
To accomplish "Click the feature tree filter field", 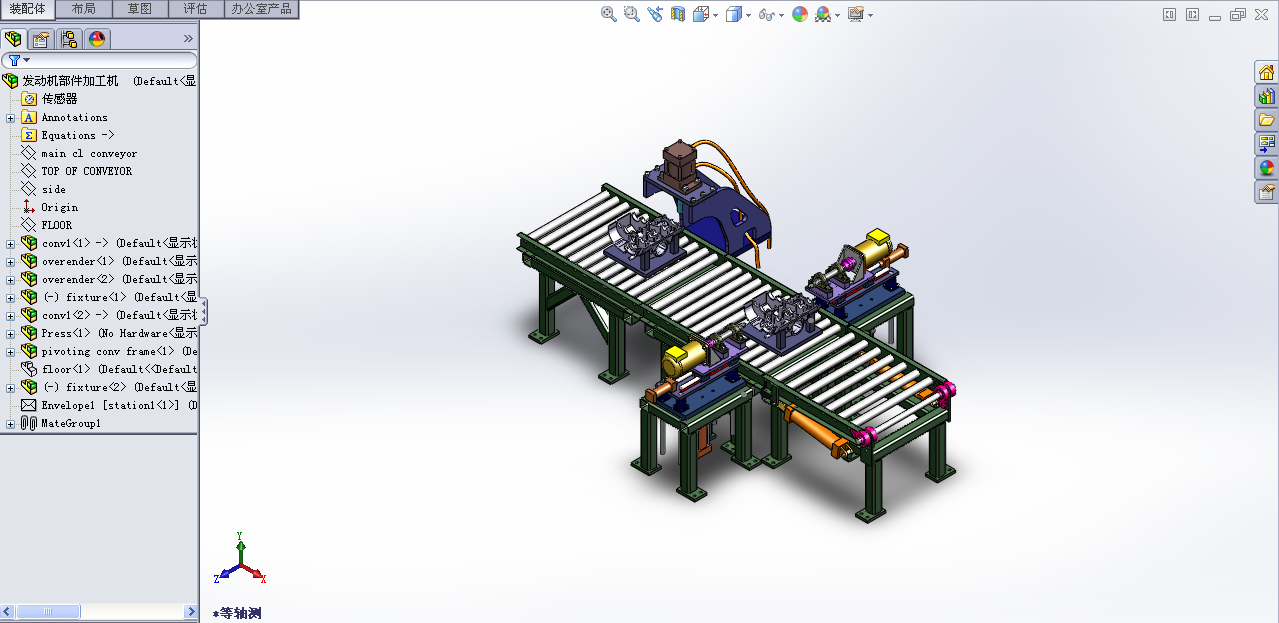I will pos(100,60).
